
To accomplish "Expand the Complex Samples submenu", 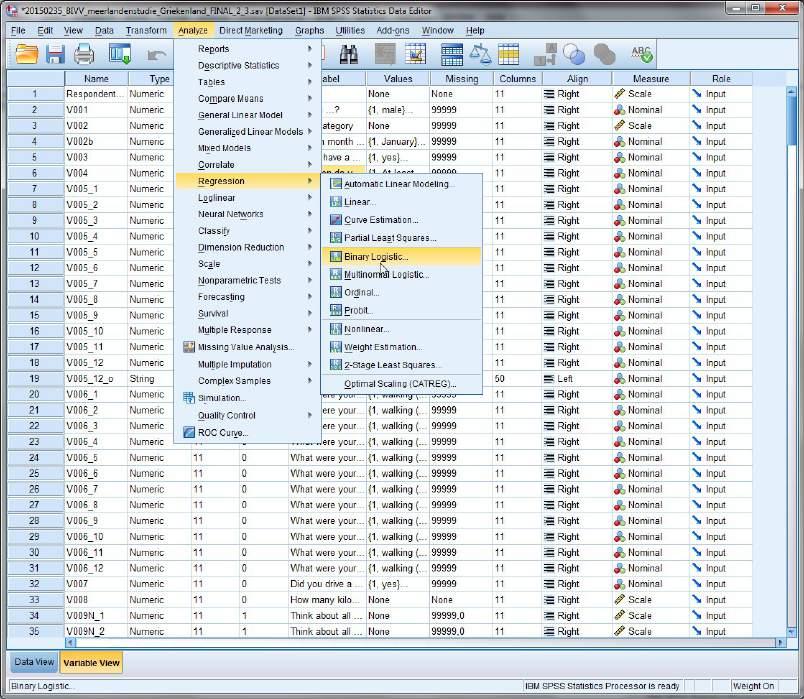I will coord(247,381).
